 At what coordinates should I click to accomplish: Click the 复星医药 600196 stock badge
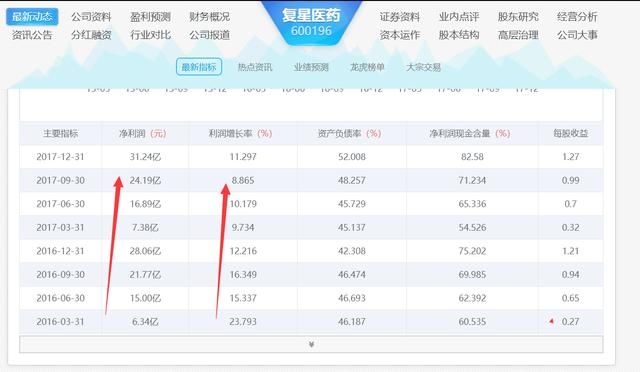[x=311, y=22]
